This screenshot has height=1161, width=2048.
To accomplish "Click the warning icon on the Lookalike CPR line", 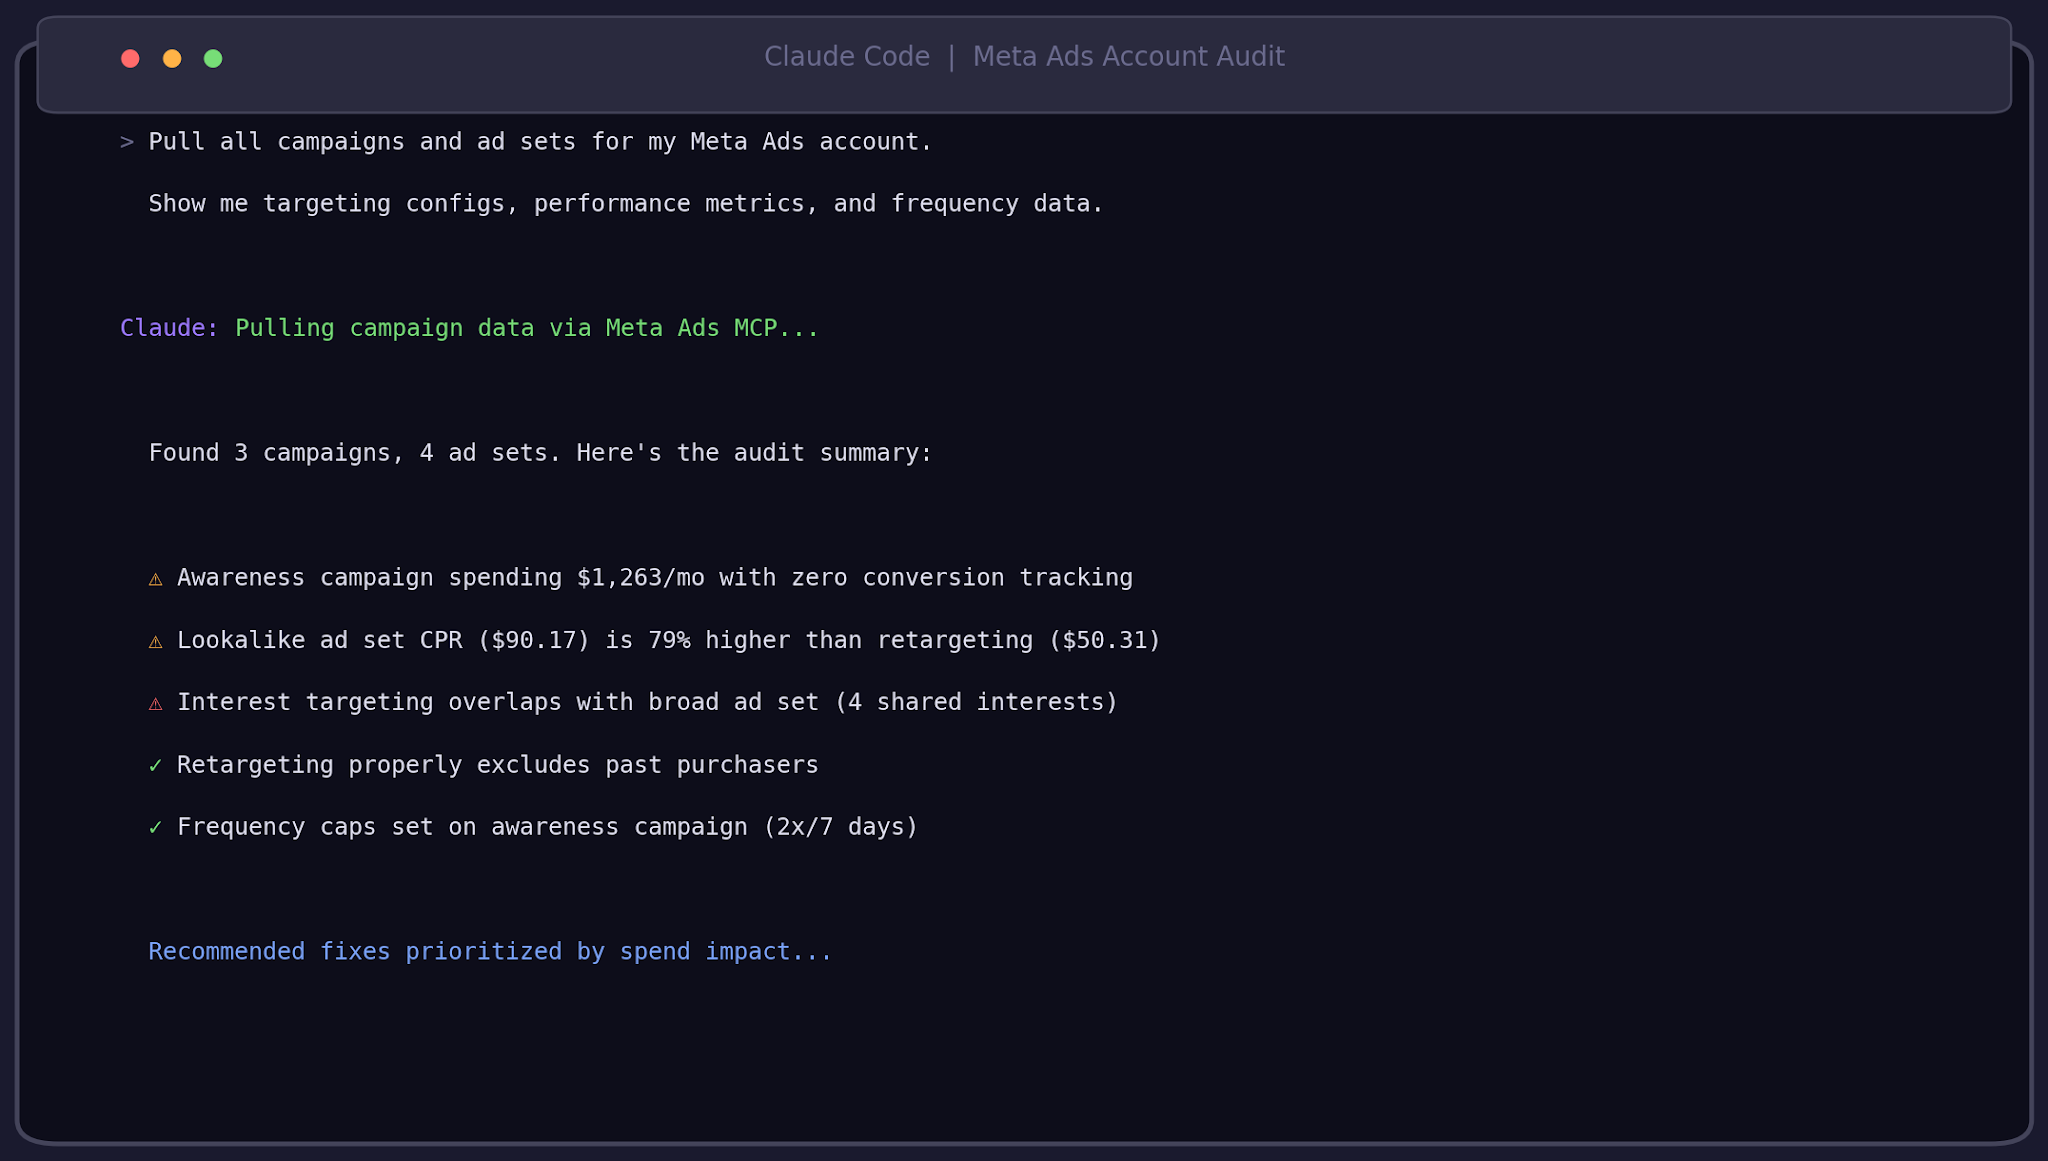I will (x=156, y=641).
